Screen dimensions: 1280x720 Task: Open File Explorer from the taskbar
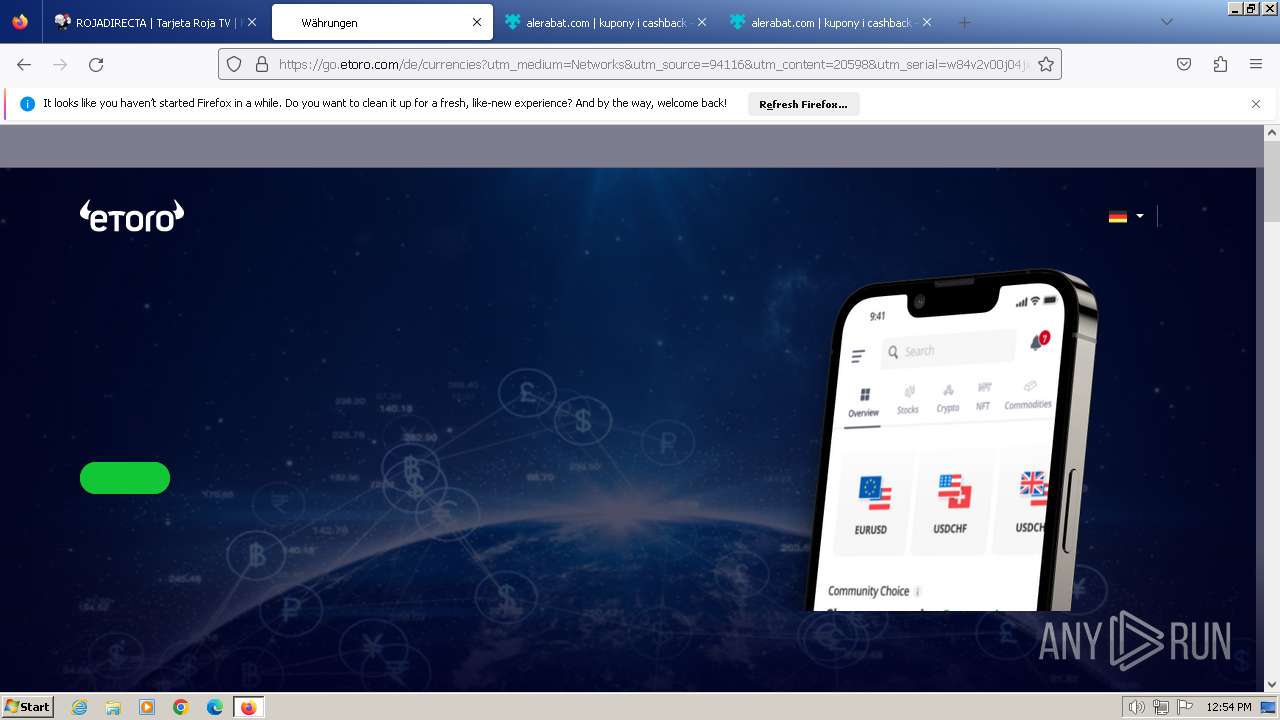[x=113, y=707]
